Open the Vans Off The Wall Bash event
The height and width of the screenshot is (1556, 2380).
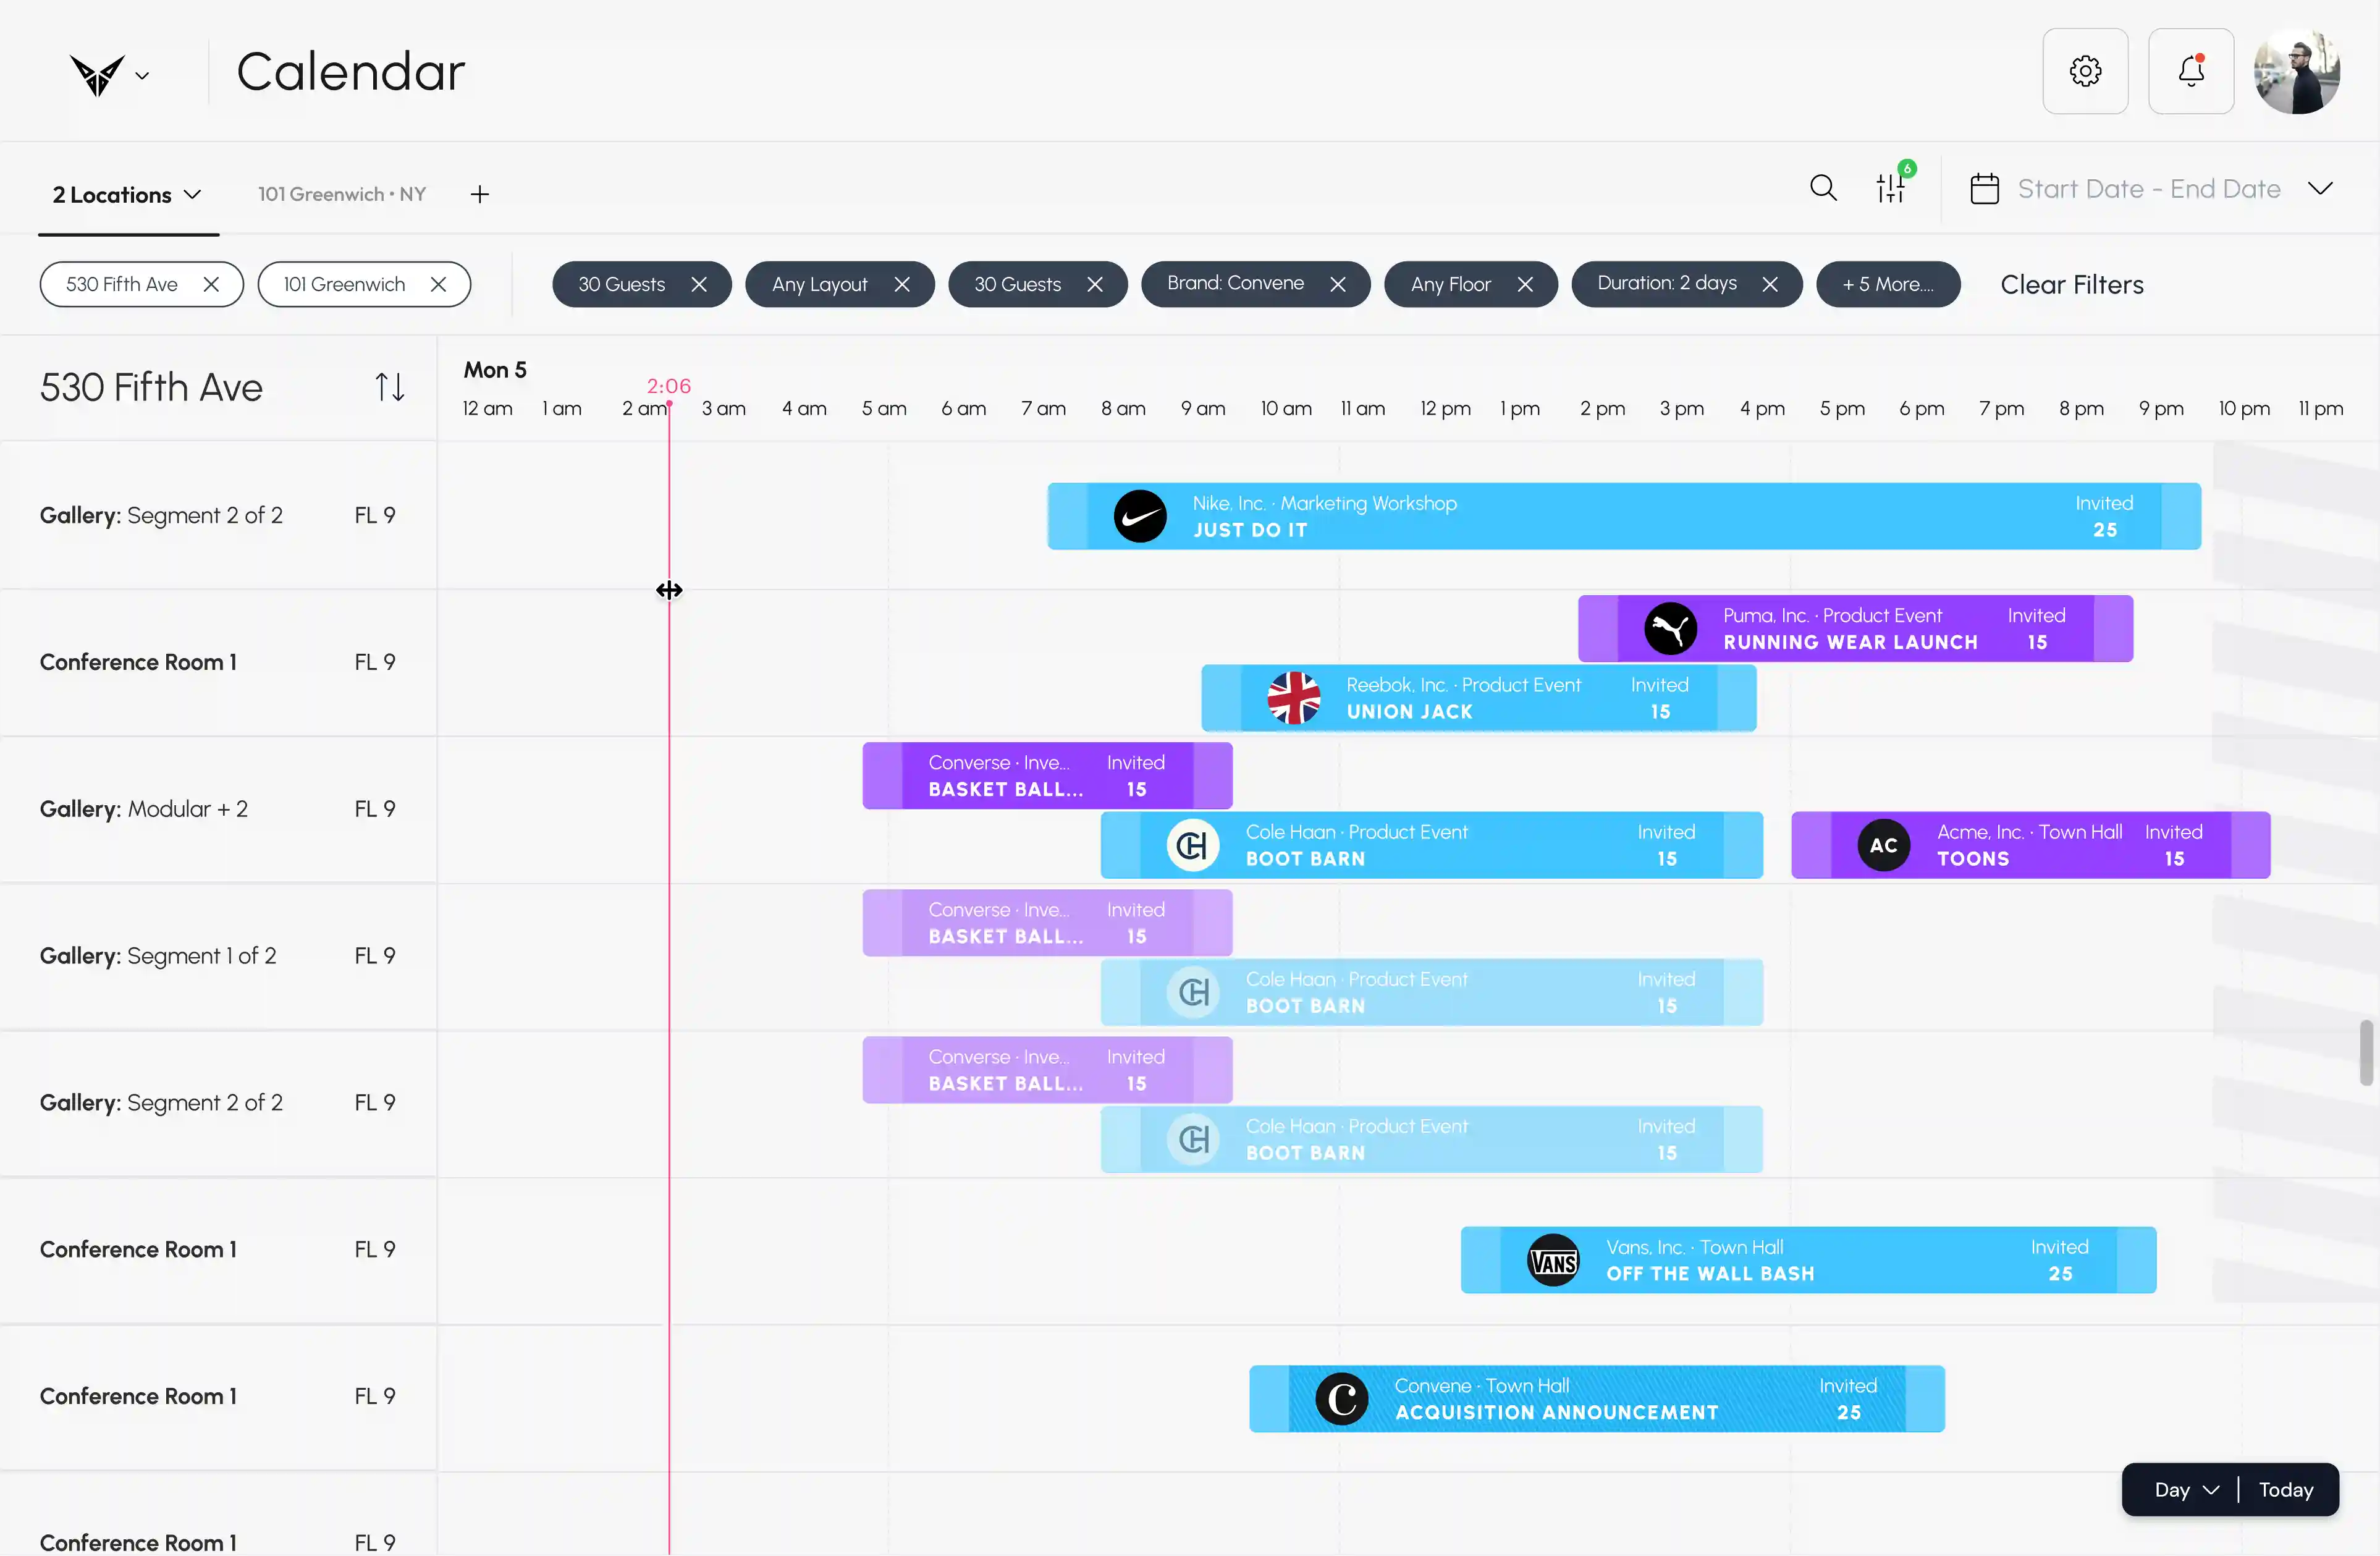click(x=1808, y=1260)
